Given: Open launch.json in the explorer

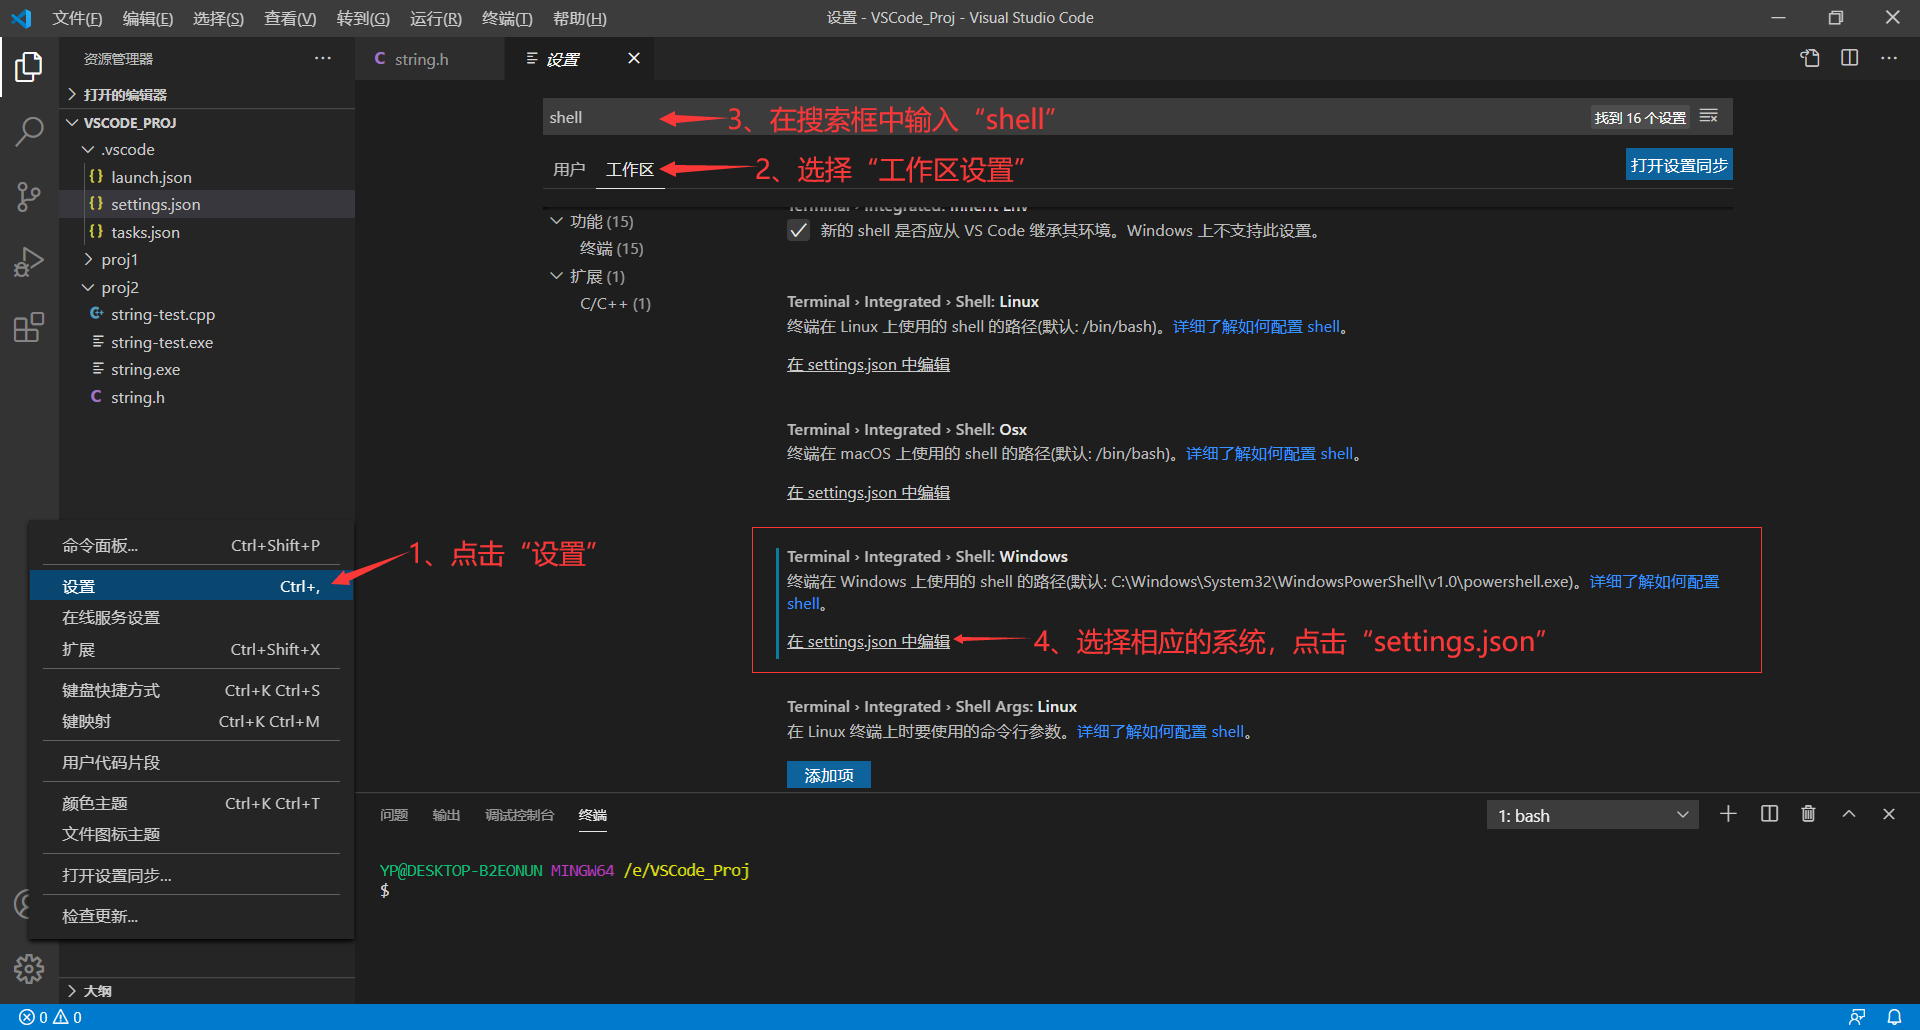Looking at the screenshot, I should click(x=151, y=177).
